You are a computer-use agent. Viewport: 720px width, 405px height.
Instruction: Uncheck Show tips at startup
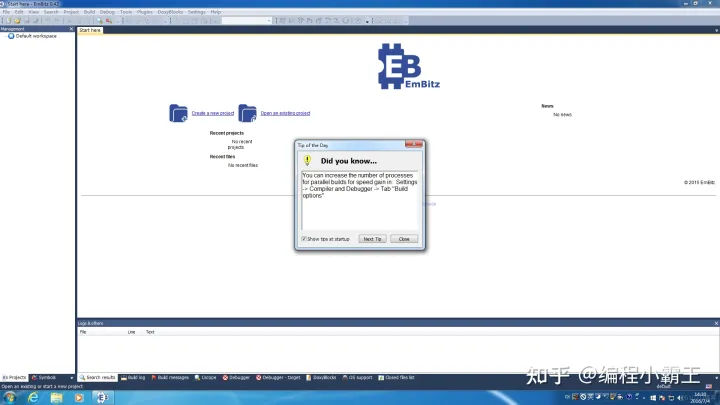tap(304, 239)
